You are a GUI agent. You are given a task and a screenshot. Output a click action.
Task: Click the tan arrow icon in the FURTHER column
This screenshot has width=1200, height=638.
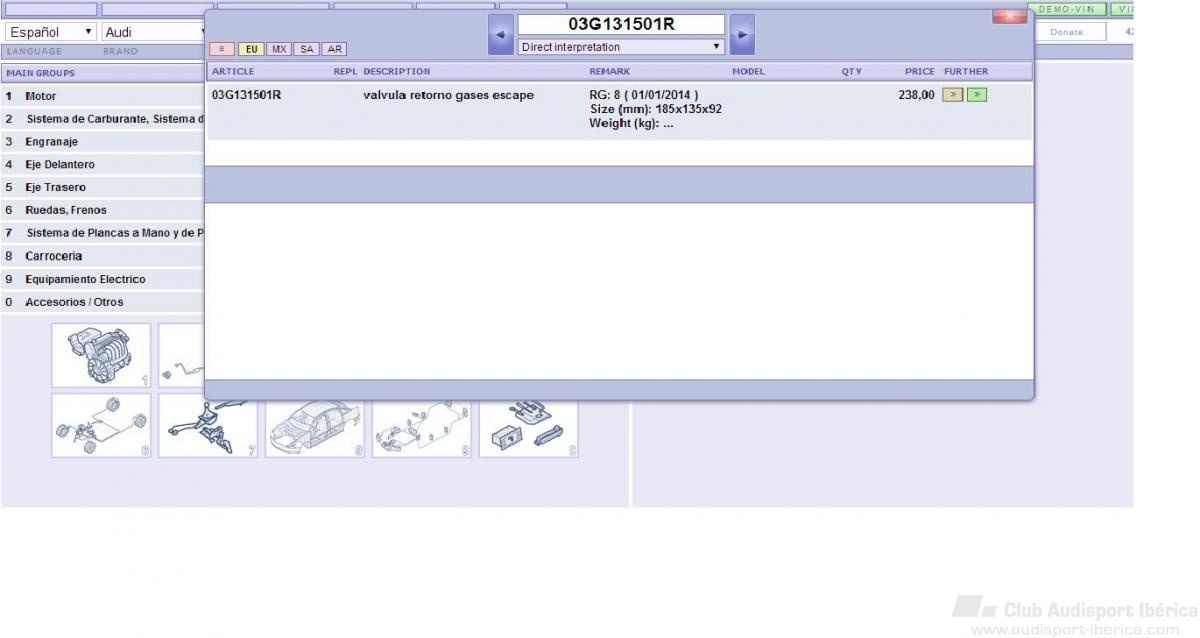tap(952, 95)
